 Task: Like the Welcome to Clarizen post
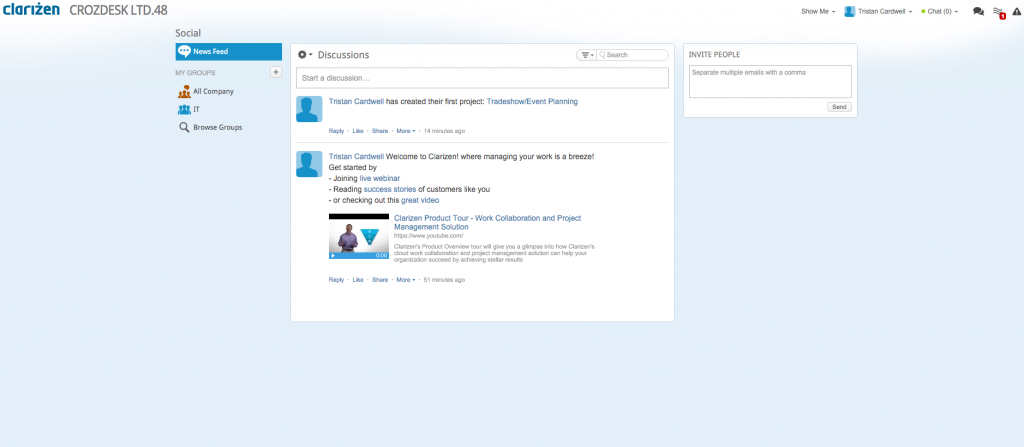(x=358, y=280)
